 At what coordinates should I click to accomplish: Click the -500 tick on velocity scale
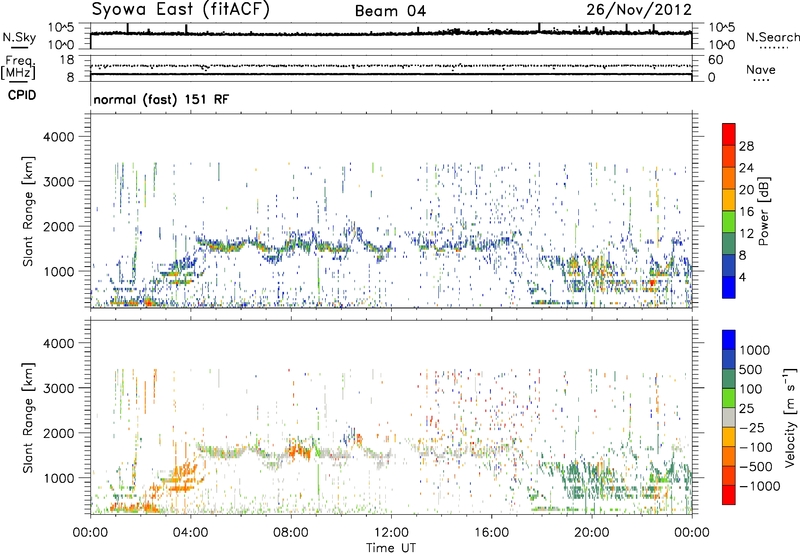pyautogui.click(x=756, y=466)
